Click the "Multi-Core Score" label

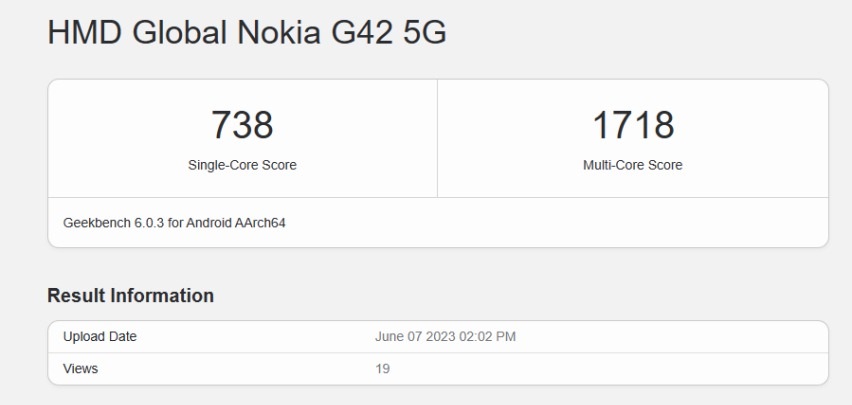(x=632, y=166)
